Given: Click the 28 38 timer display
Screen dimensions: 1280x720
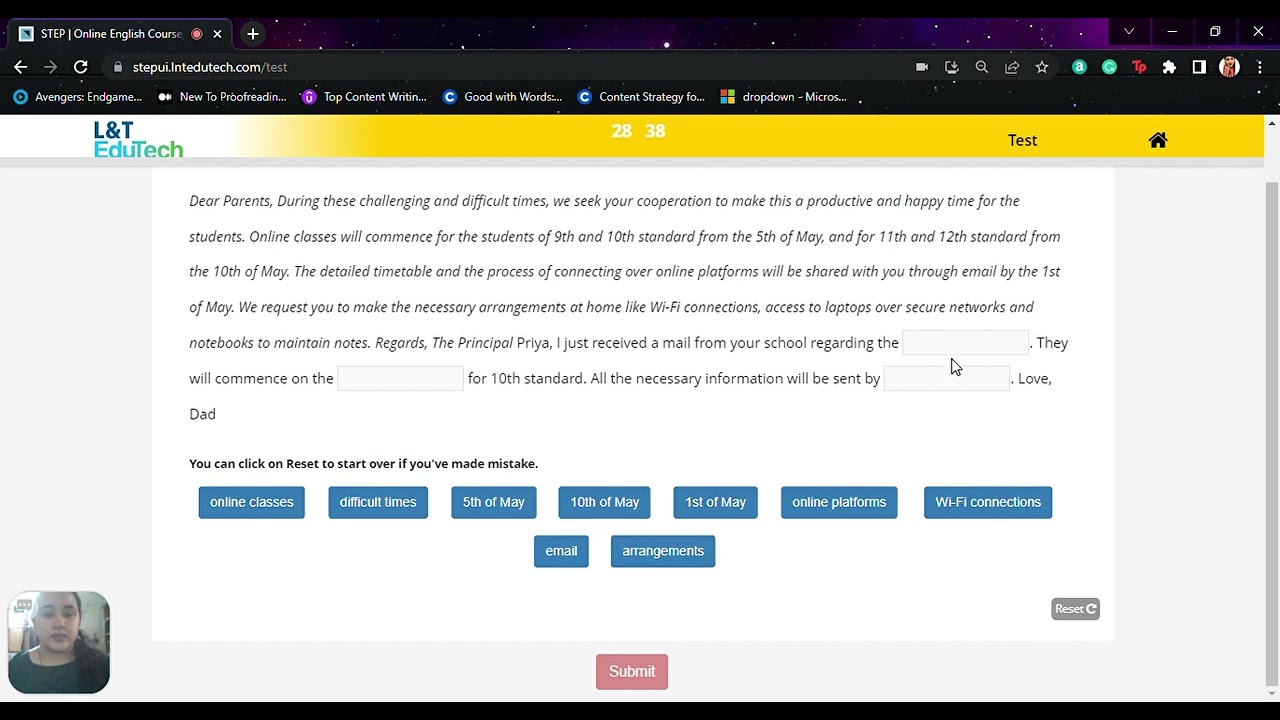Looking at the screenshot, I should (638, 131).
